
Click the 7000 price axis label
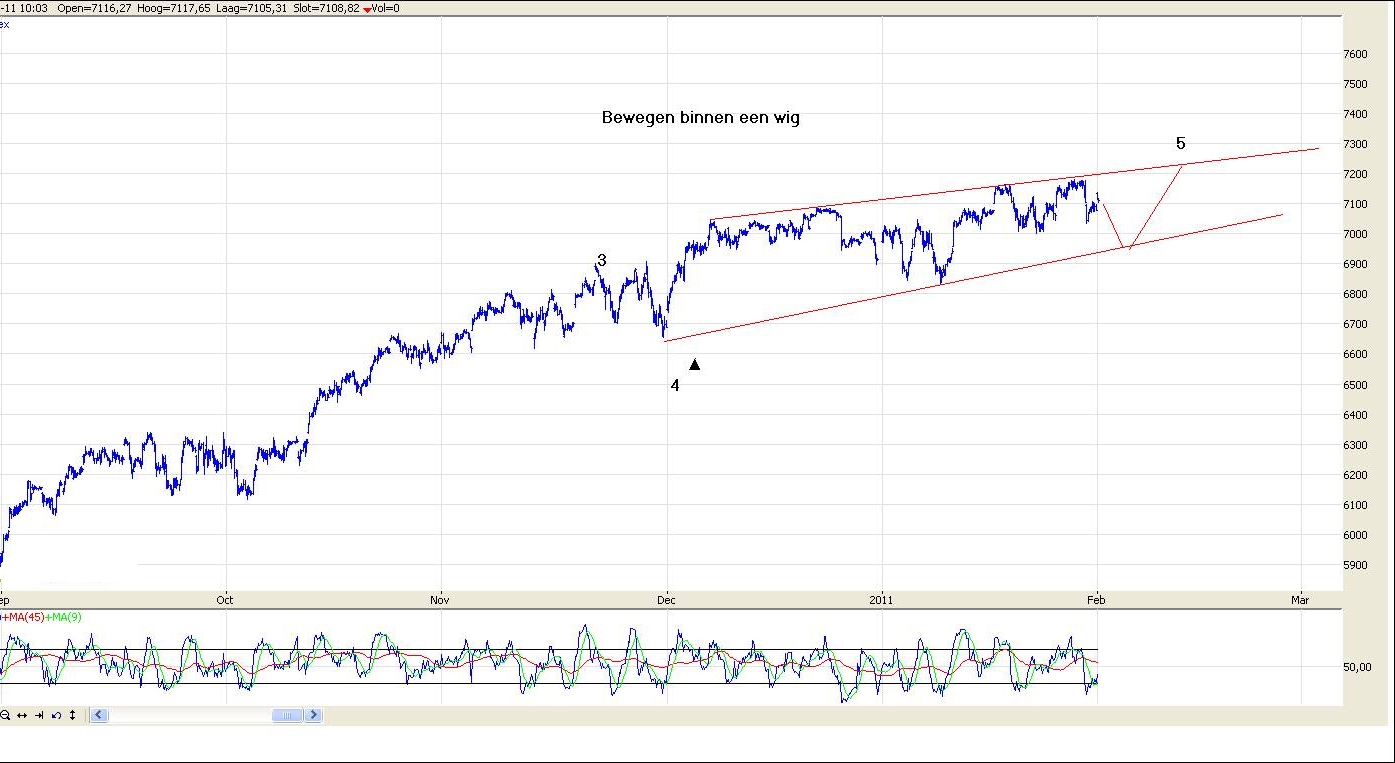[x=1355, y=234]
